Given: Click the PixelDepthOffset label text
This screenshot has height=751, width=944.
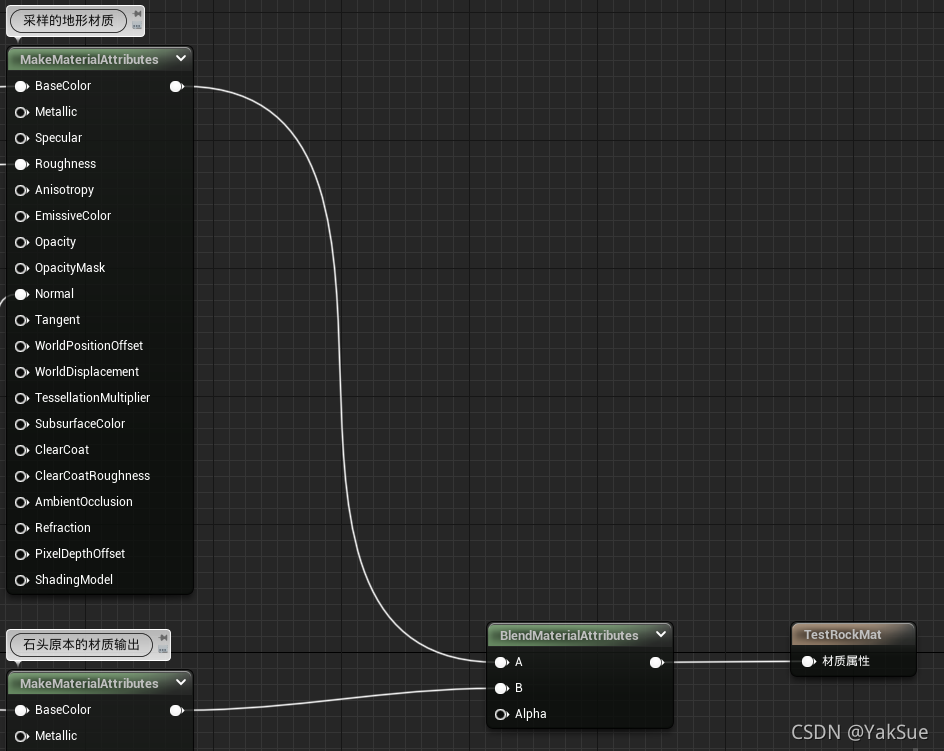Looking at the screenshot, I should (x=79, y=553).
